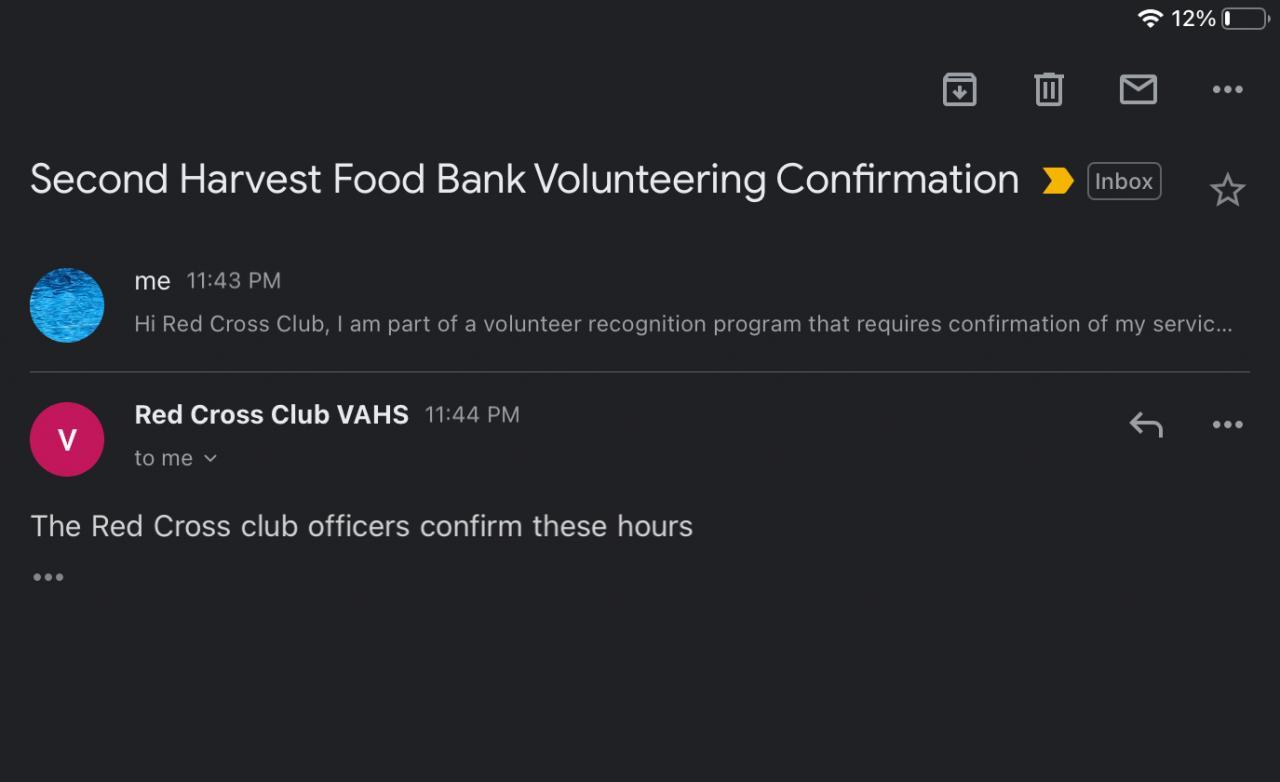Viewport: 1280px width, 782px height.
Task: Tap the battery indicator icon
Action: click(1244, 18)
